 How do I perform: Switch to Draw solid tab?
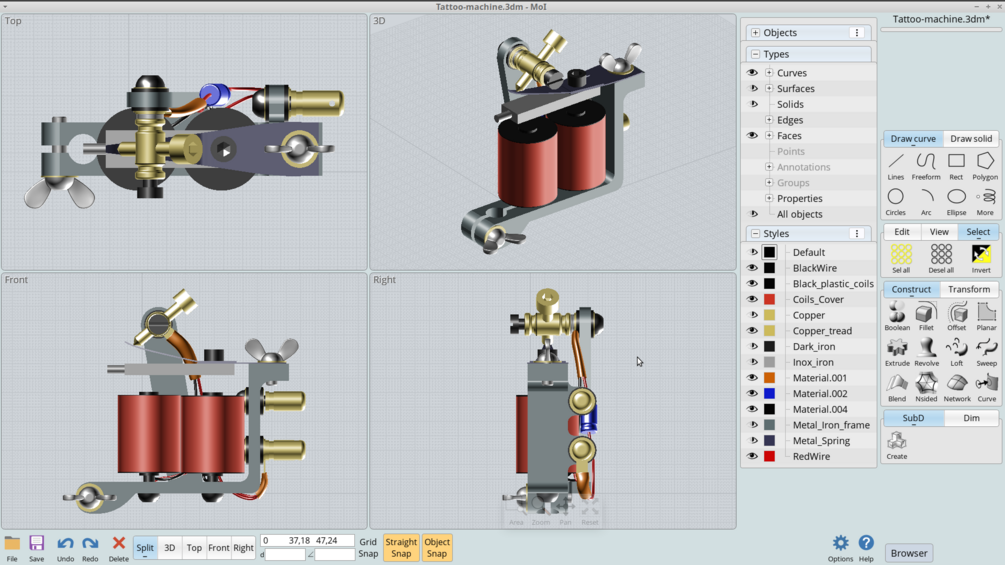pos(971,139)
